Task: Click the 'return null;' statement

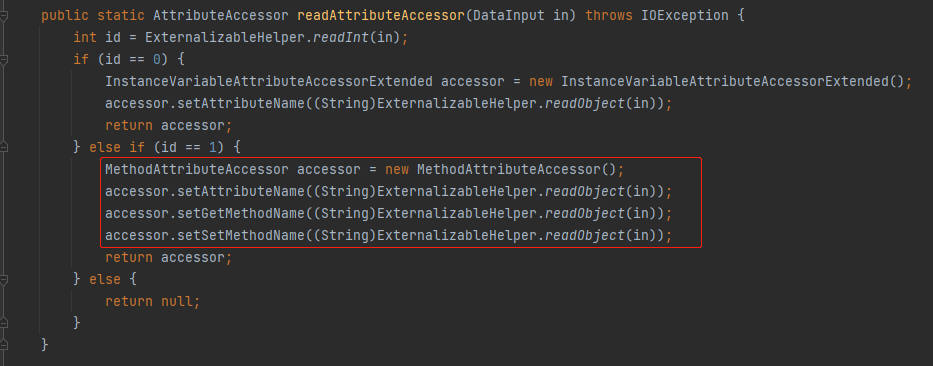Action: tap(153, 302)
